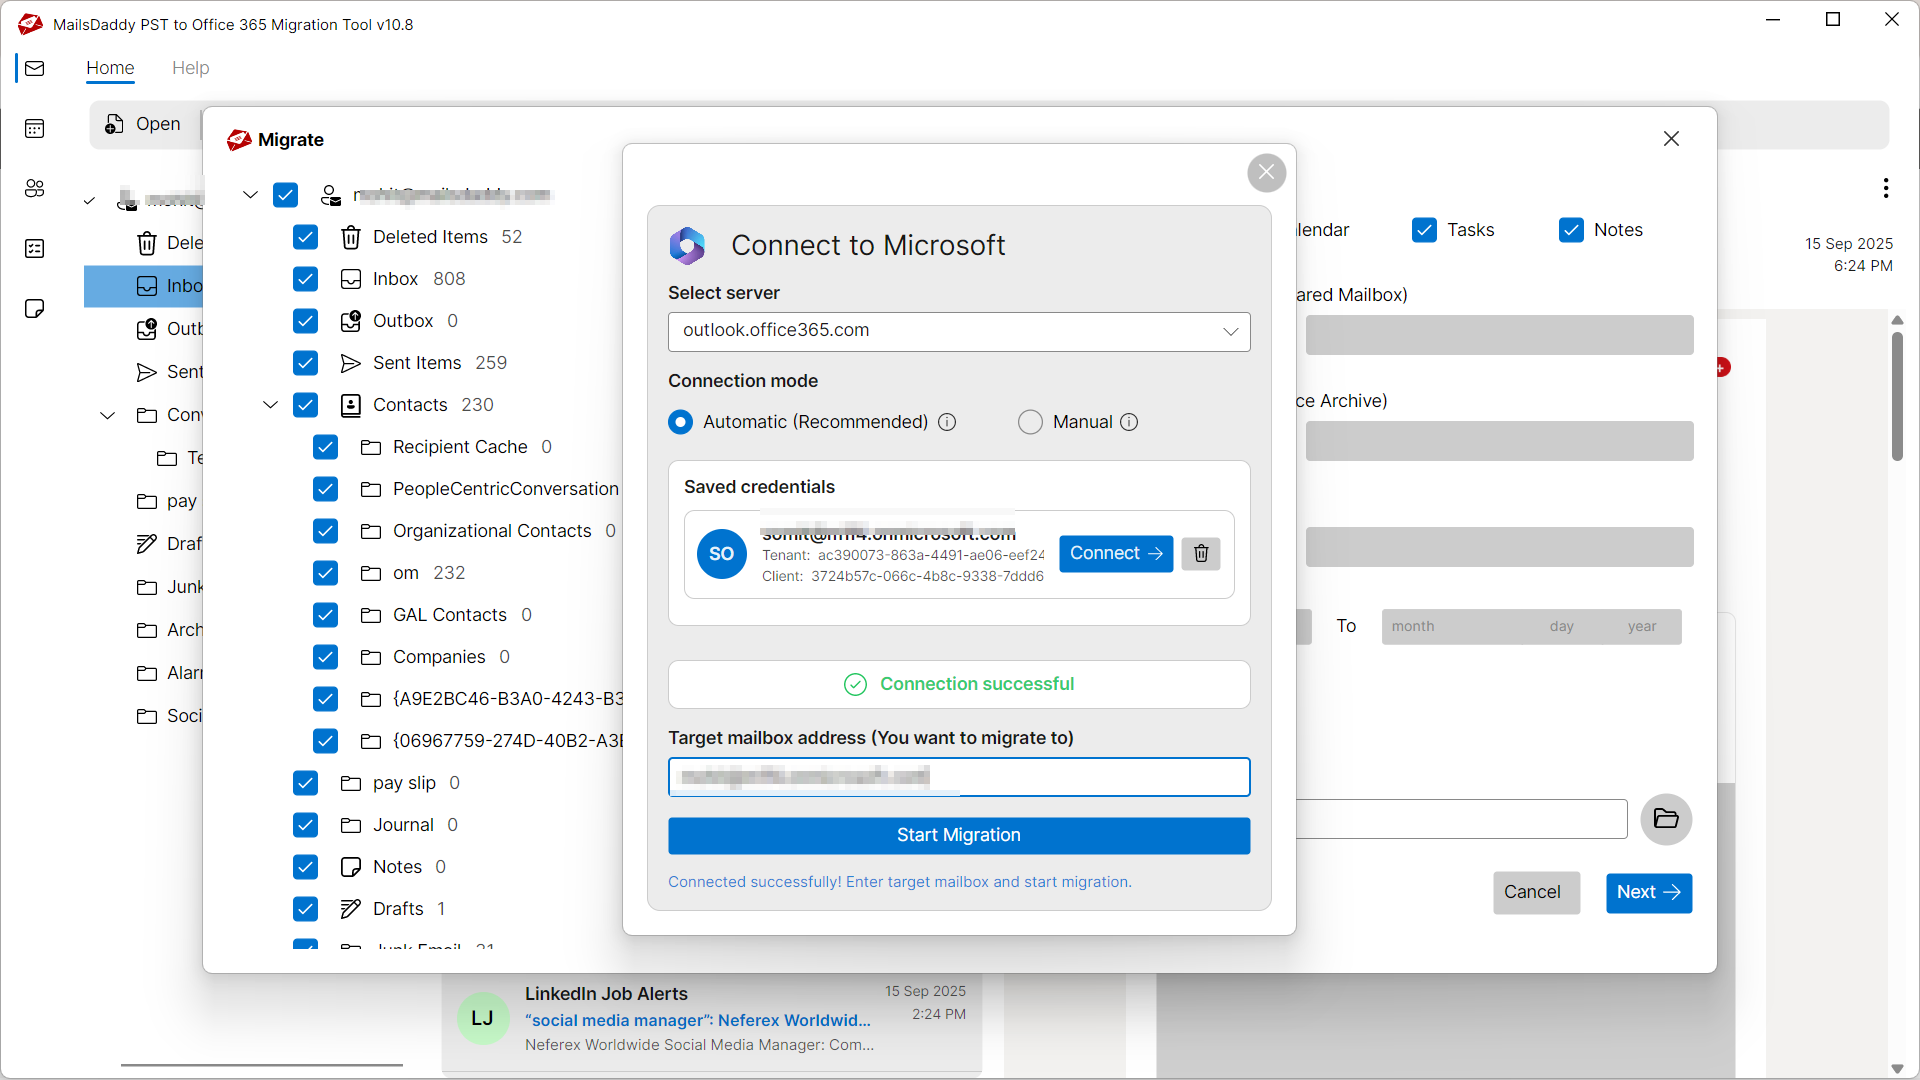Open the mail view in the left sidebar
Image resolution: width=1920 pixels, height=1080 pixels.
pos(35,68)
